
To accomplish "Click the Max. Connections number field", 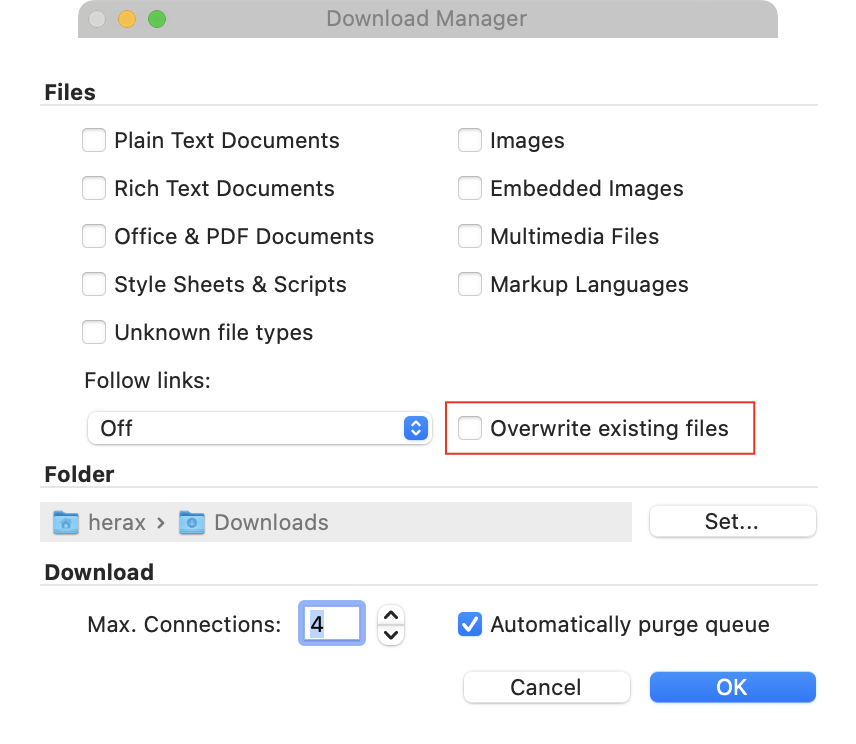I will click(332, 625).
